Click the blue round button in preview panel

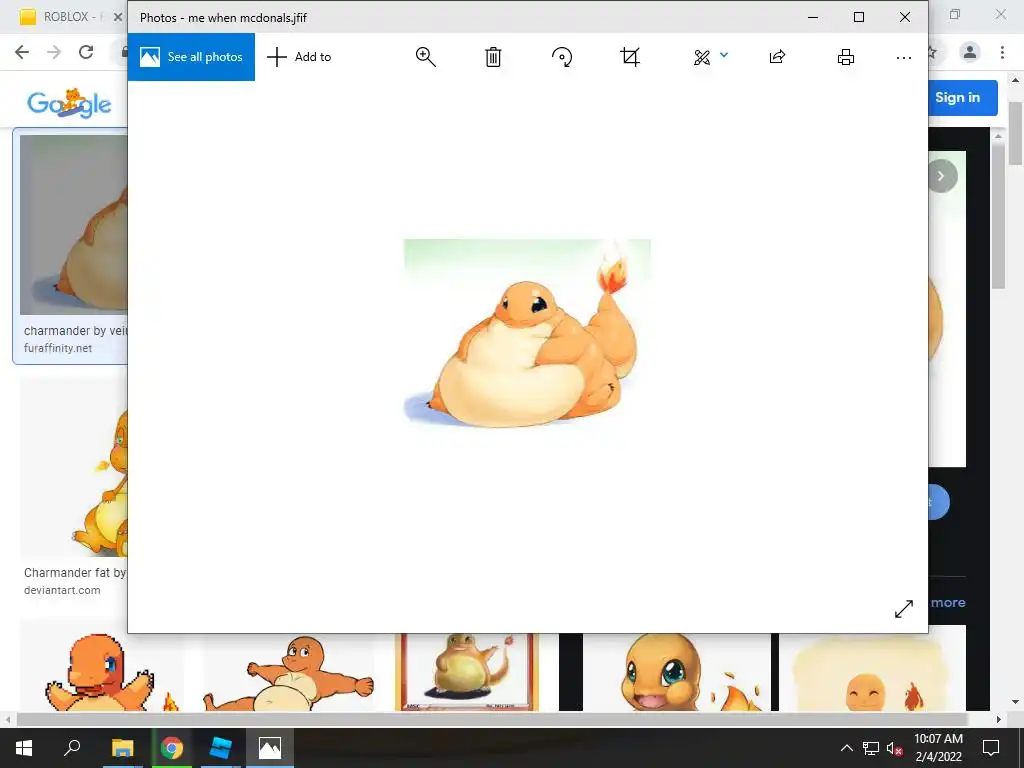pyautogui.click(x=939, y=502)
